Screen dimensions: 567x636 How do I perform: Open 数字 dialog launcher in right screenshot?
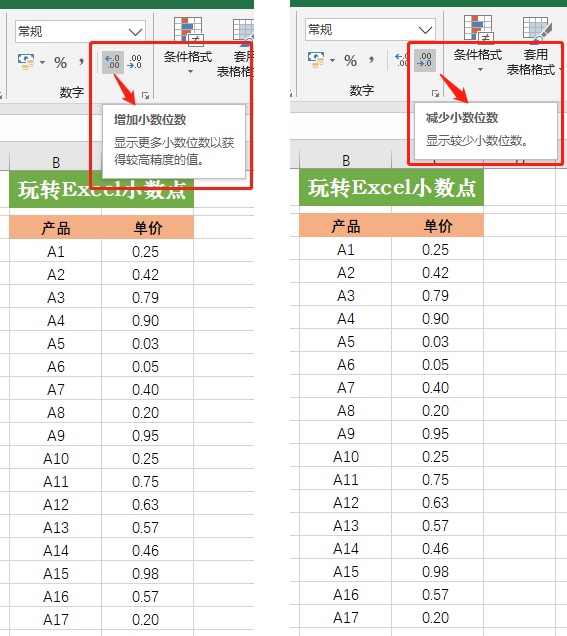(435, 94)
